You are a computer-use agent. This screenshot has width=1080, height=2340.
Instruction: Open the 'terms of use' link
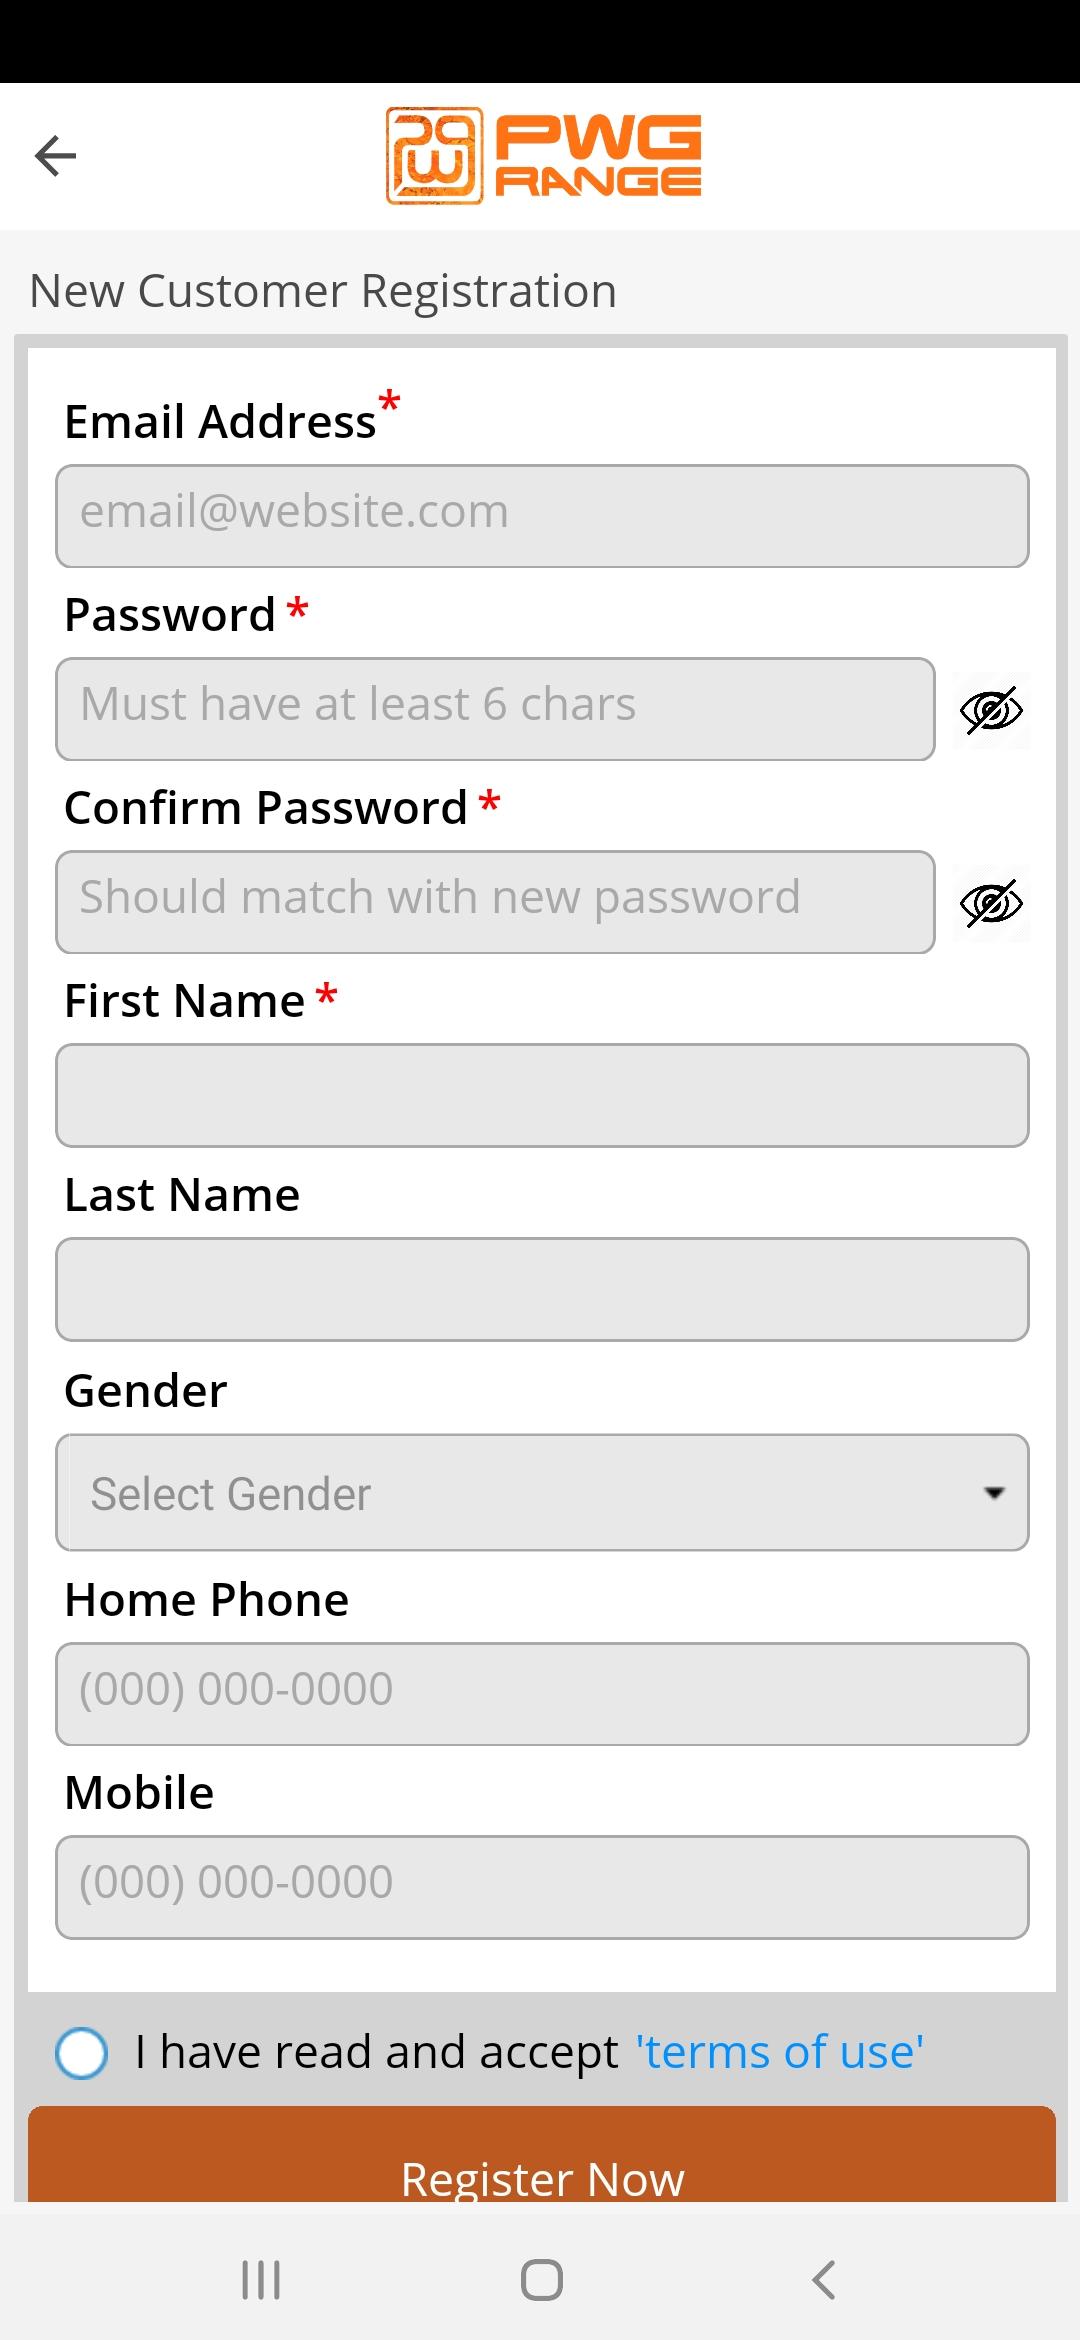pos(780,2052)
